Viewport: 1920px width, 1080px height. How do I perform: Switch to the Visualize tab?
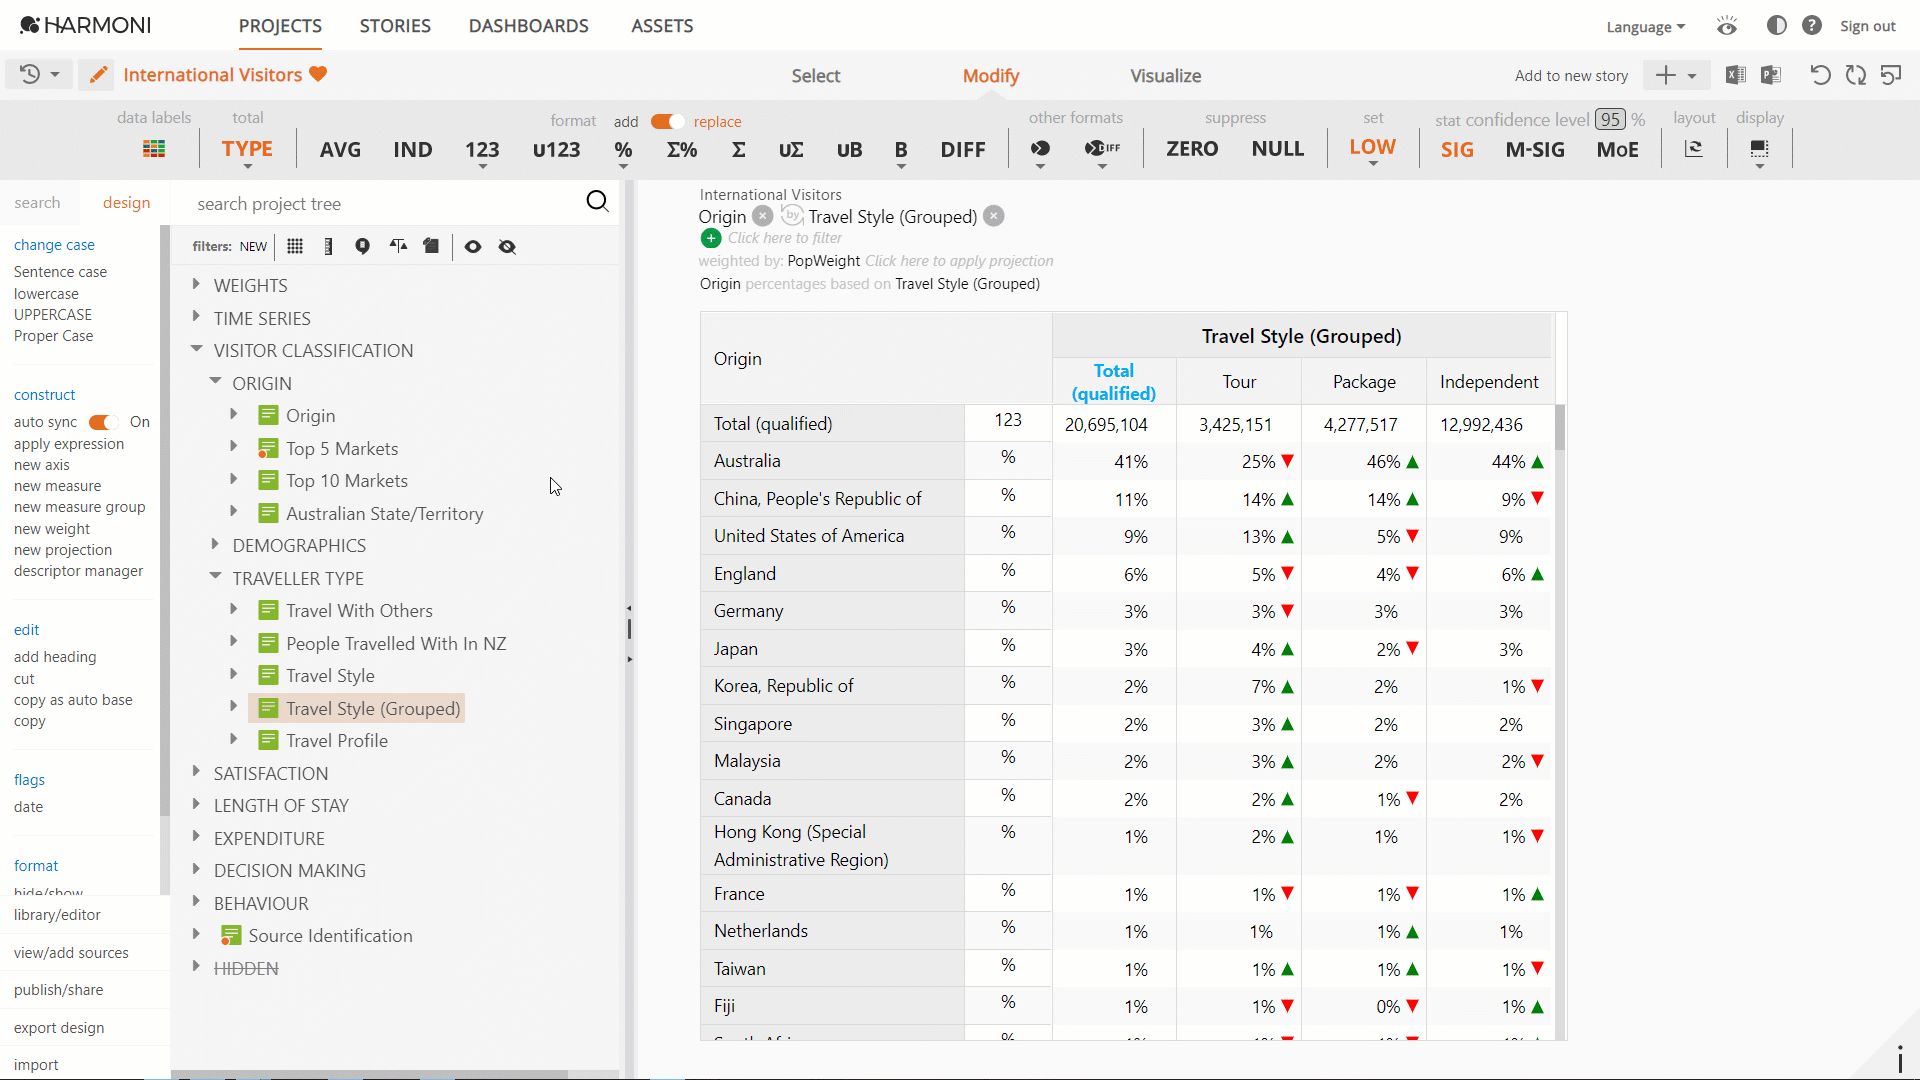(1165, 76)
